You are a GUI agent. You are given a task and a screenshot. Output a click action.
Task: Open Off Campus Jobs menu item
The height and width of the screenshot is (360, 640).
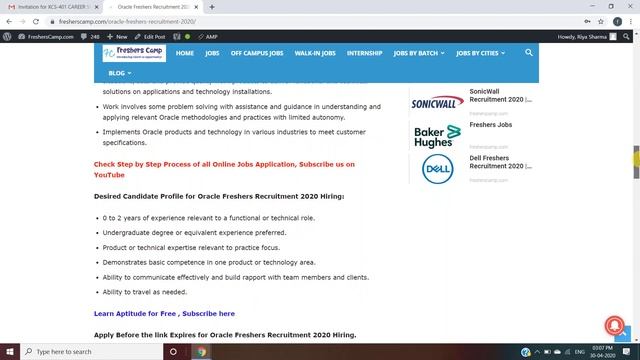[257, 53]
